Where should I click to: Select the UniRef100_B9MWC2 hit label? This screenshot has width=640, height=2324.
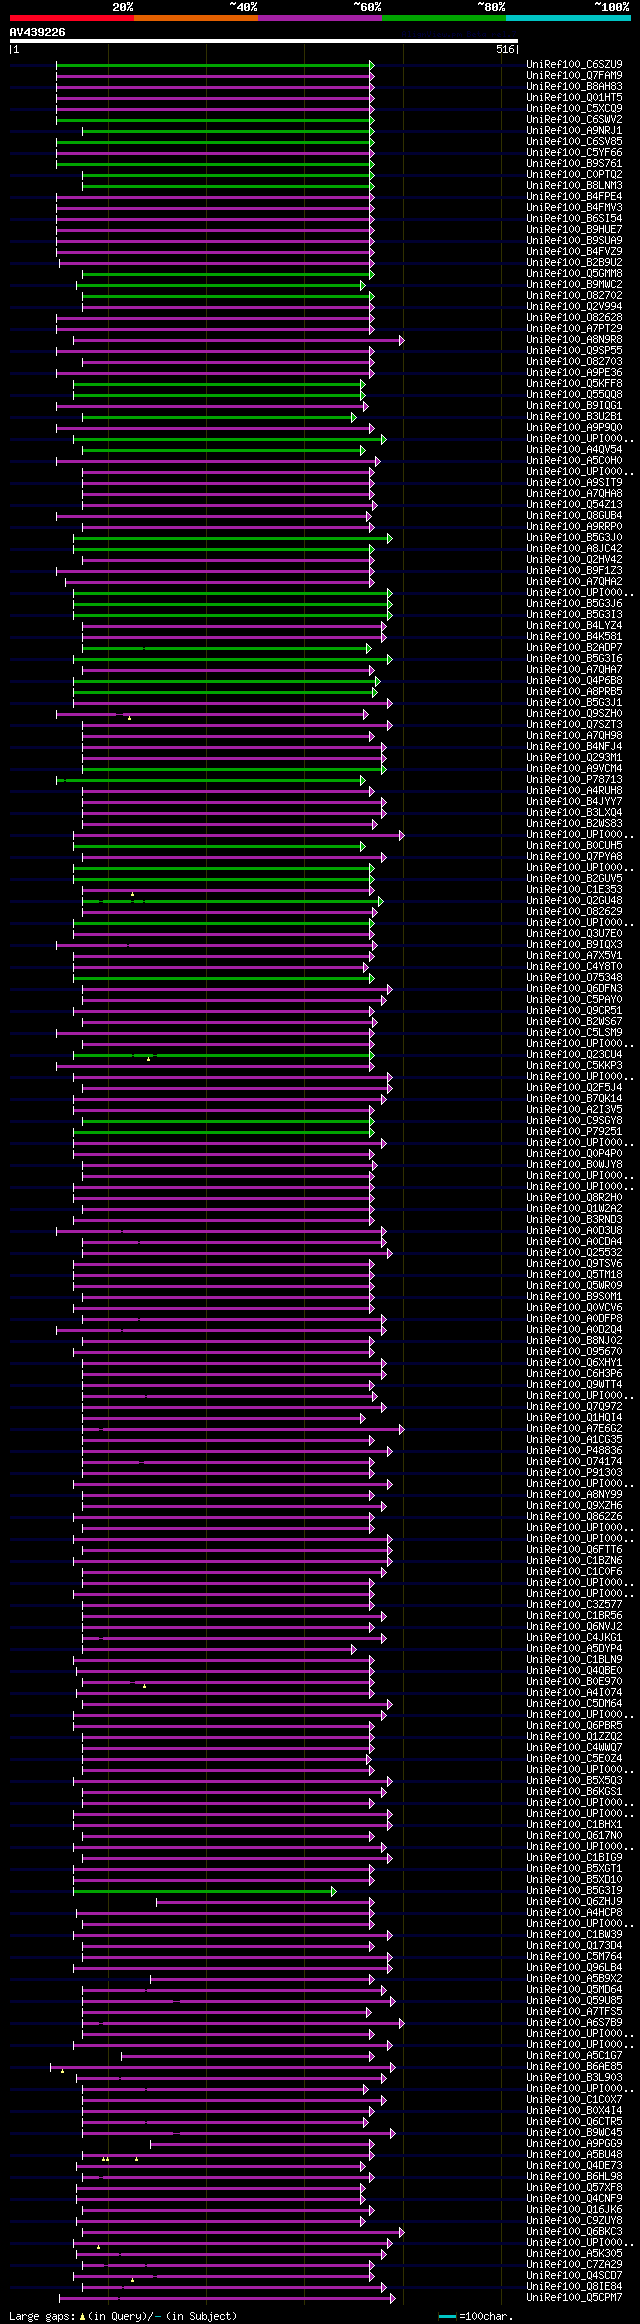tap(574, 285)
